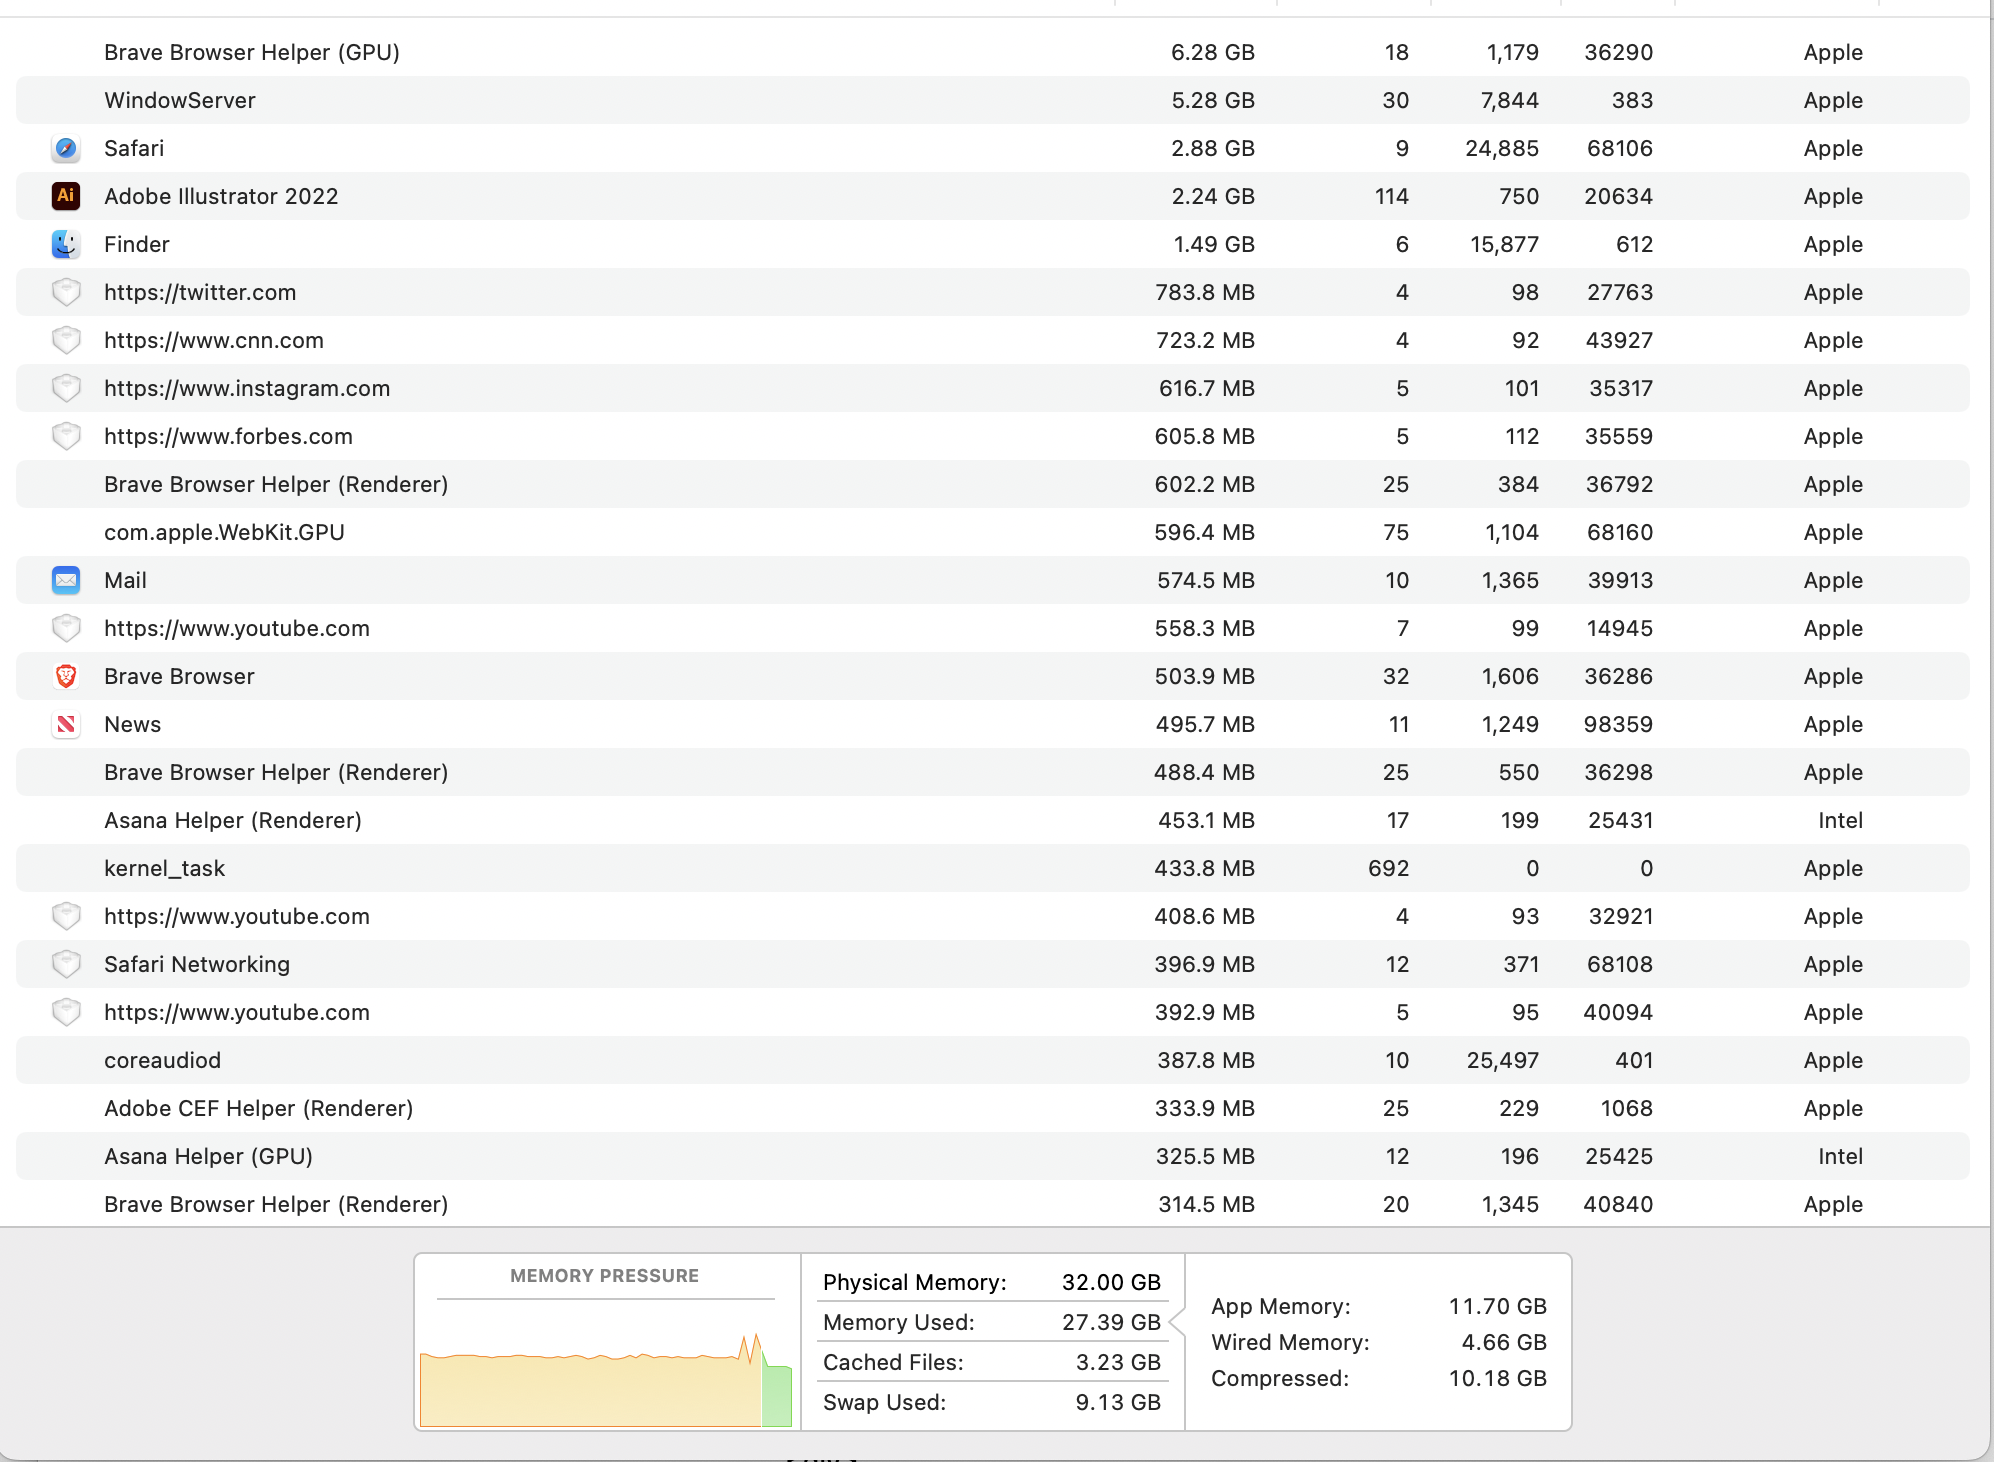Select the Adobe CEF Helper (Renderer) process name

pyautogui.click(x=258, y=1108)
